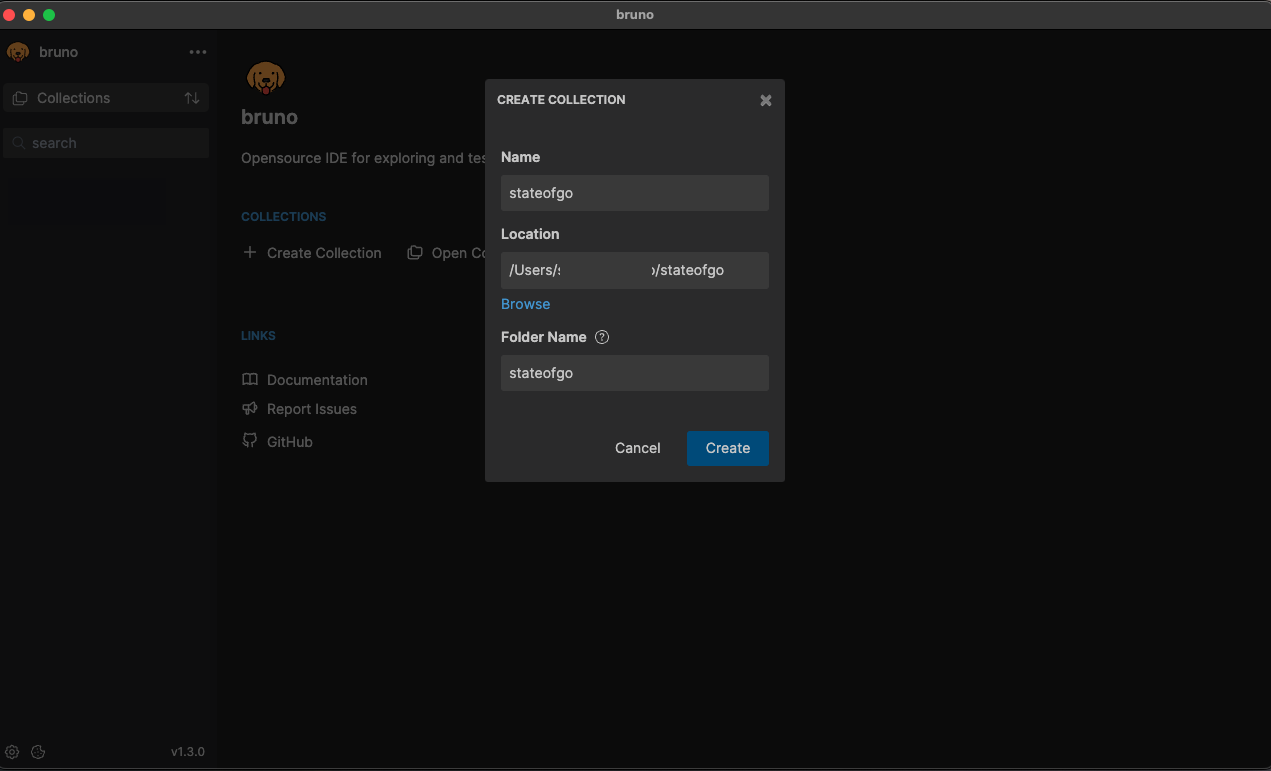
Task: Focus the sidebar search field
Action: point(106,143)
